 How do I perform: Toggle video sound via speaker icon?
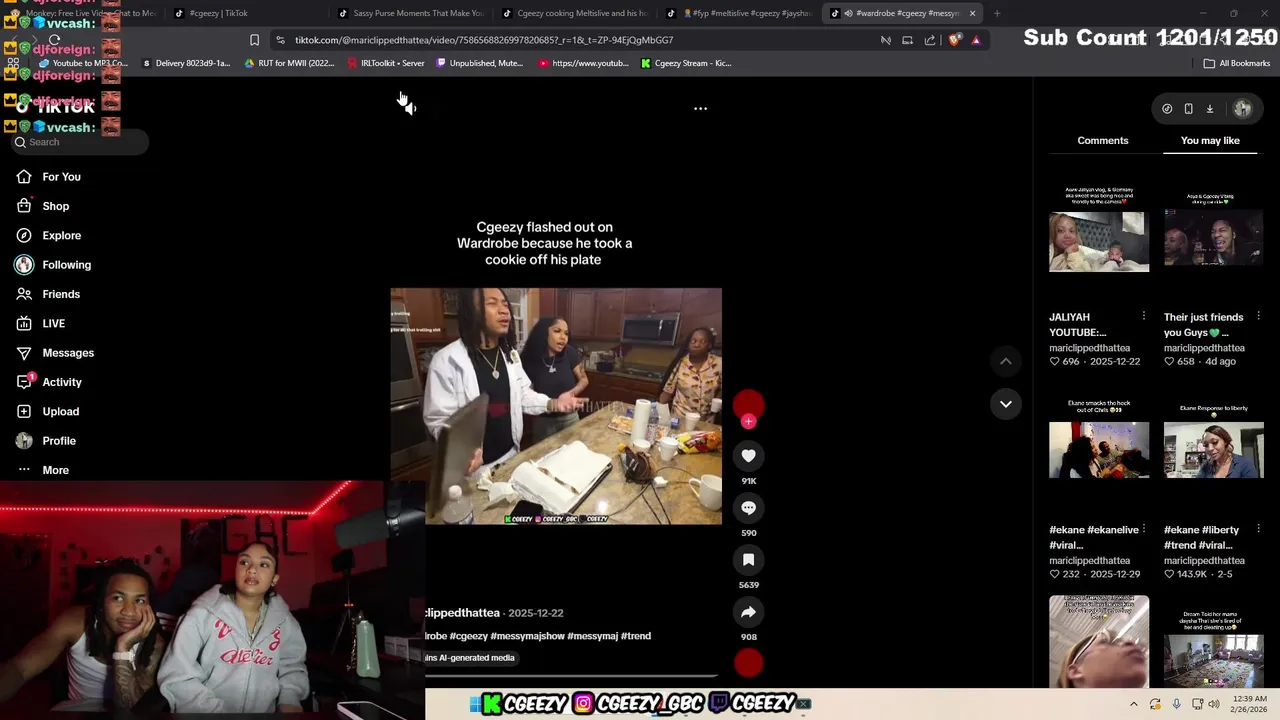(409, 108)
